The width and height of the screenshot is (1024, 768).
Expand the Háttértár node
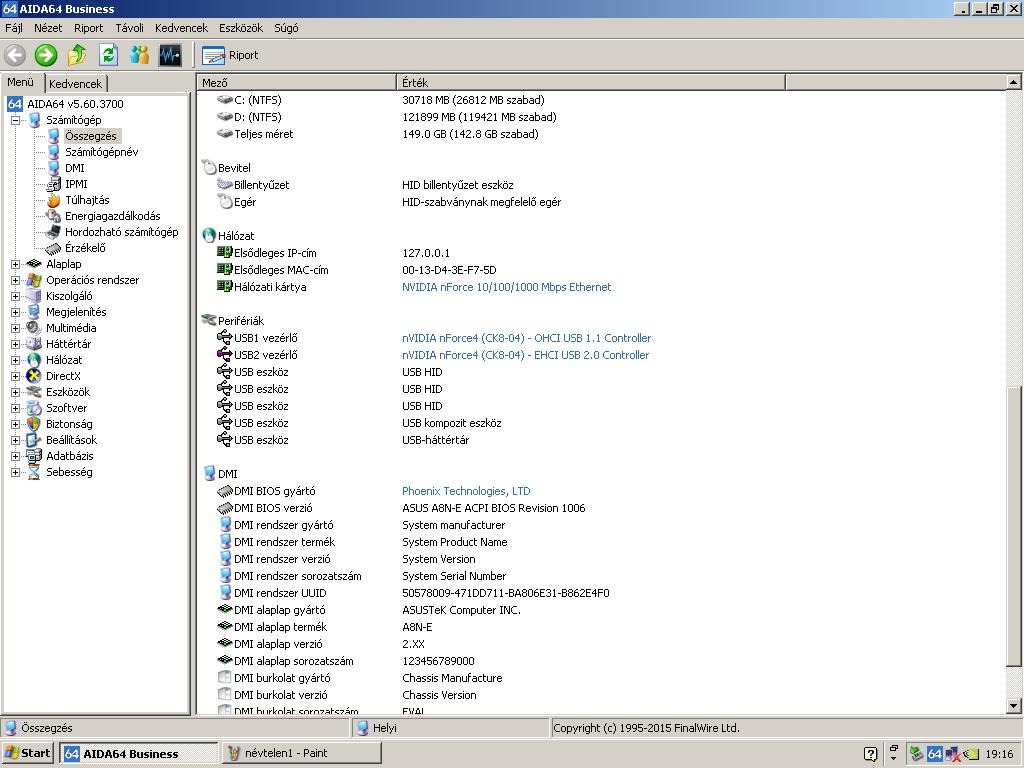(15, 344)
